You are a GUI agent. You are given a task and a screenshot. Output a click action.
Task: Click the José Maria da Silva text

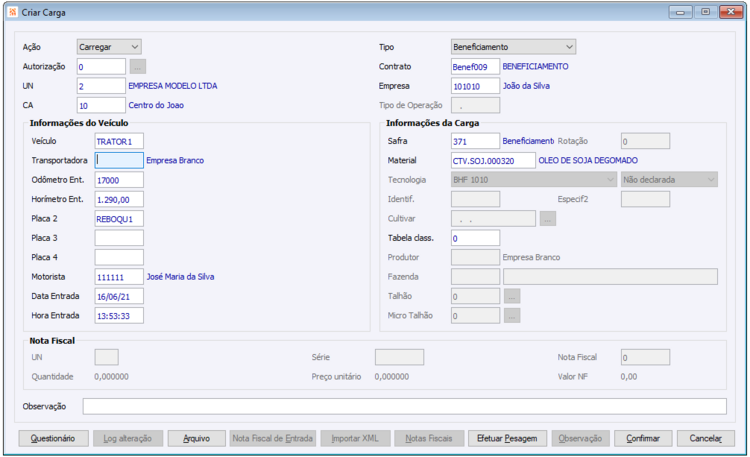click(180, 277)
